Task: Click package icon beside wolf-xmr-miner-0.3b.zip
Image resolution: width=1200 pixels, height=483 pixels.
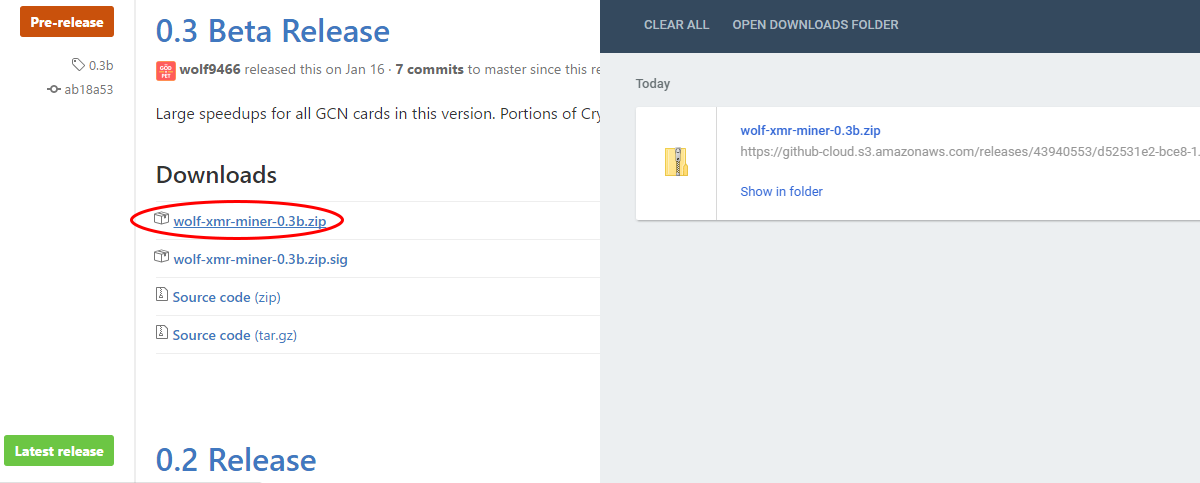Action: point(162,219)
